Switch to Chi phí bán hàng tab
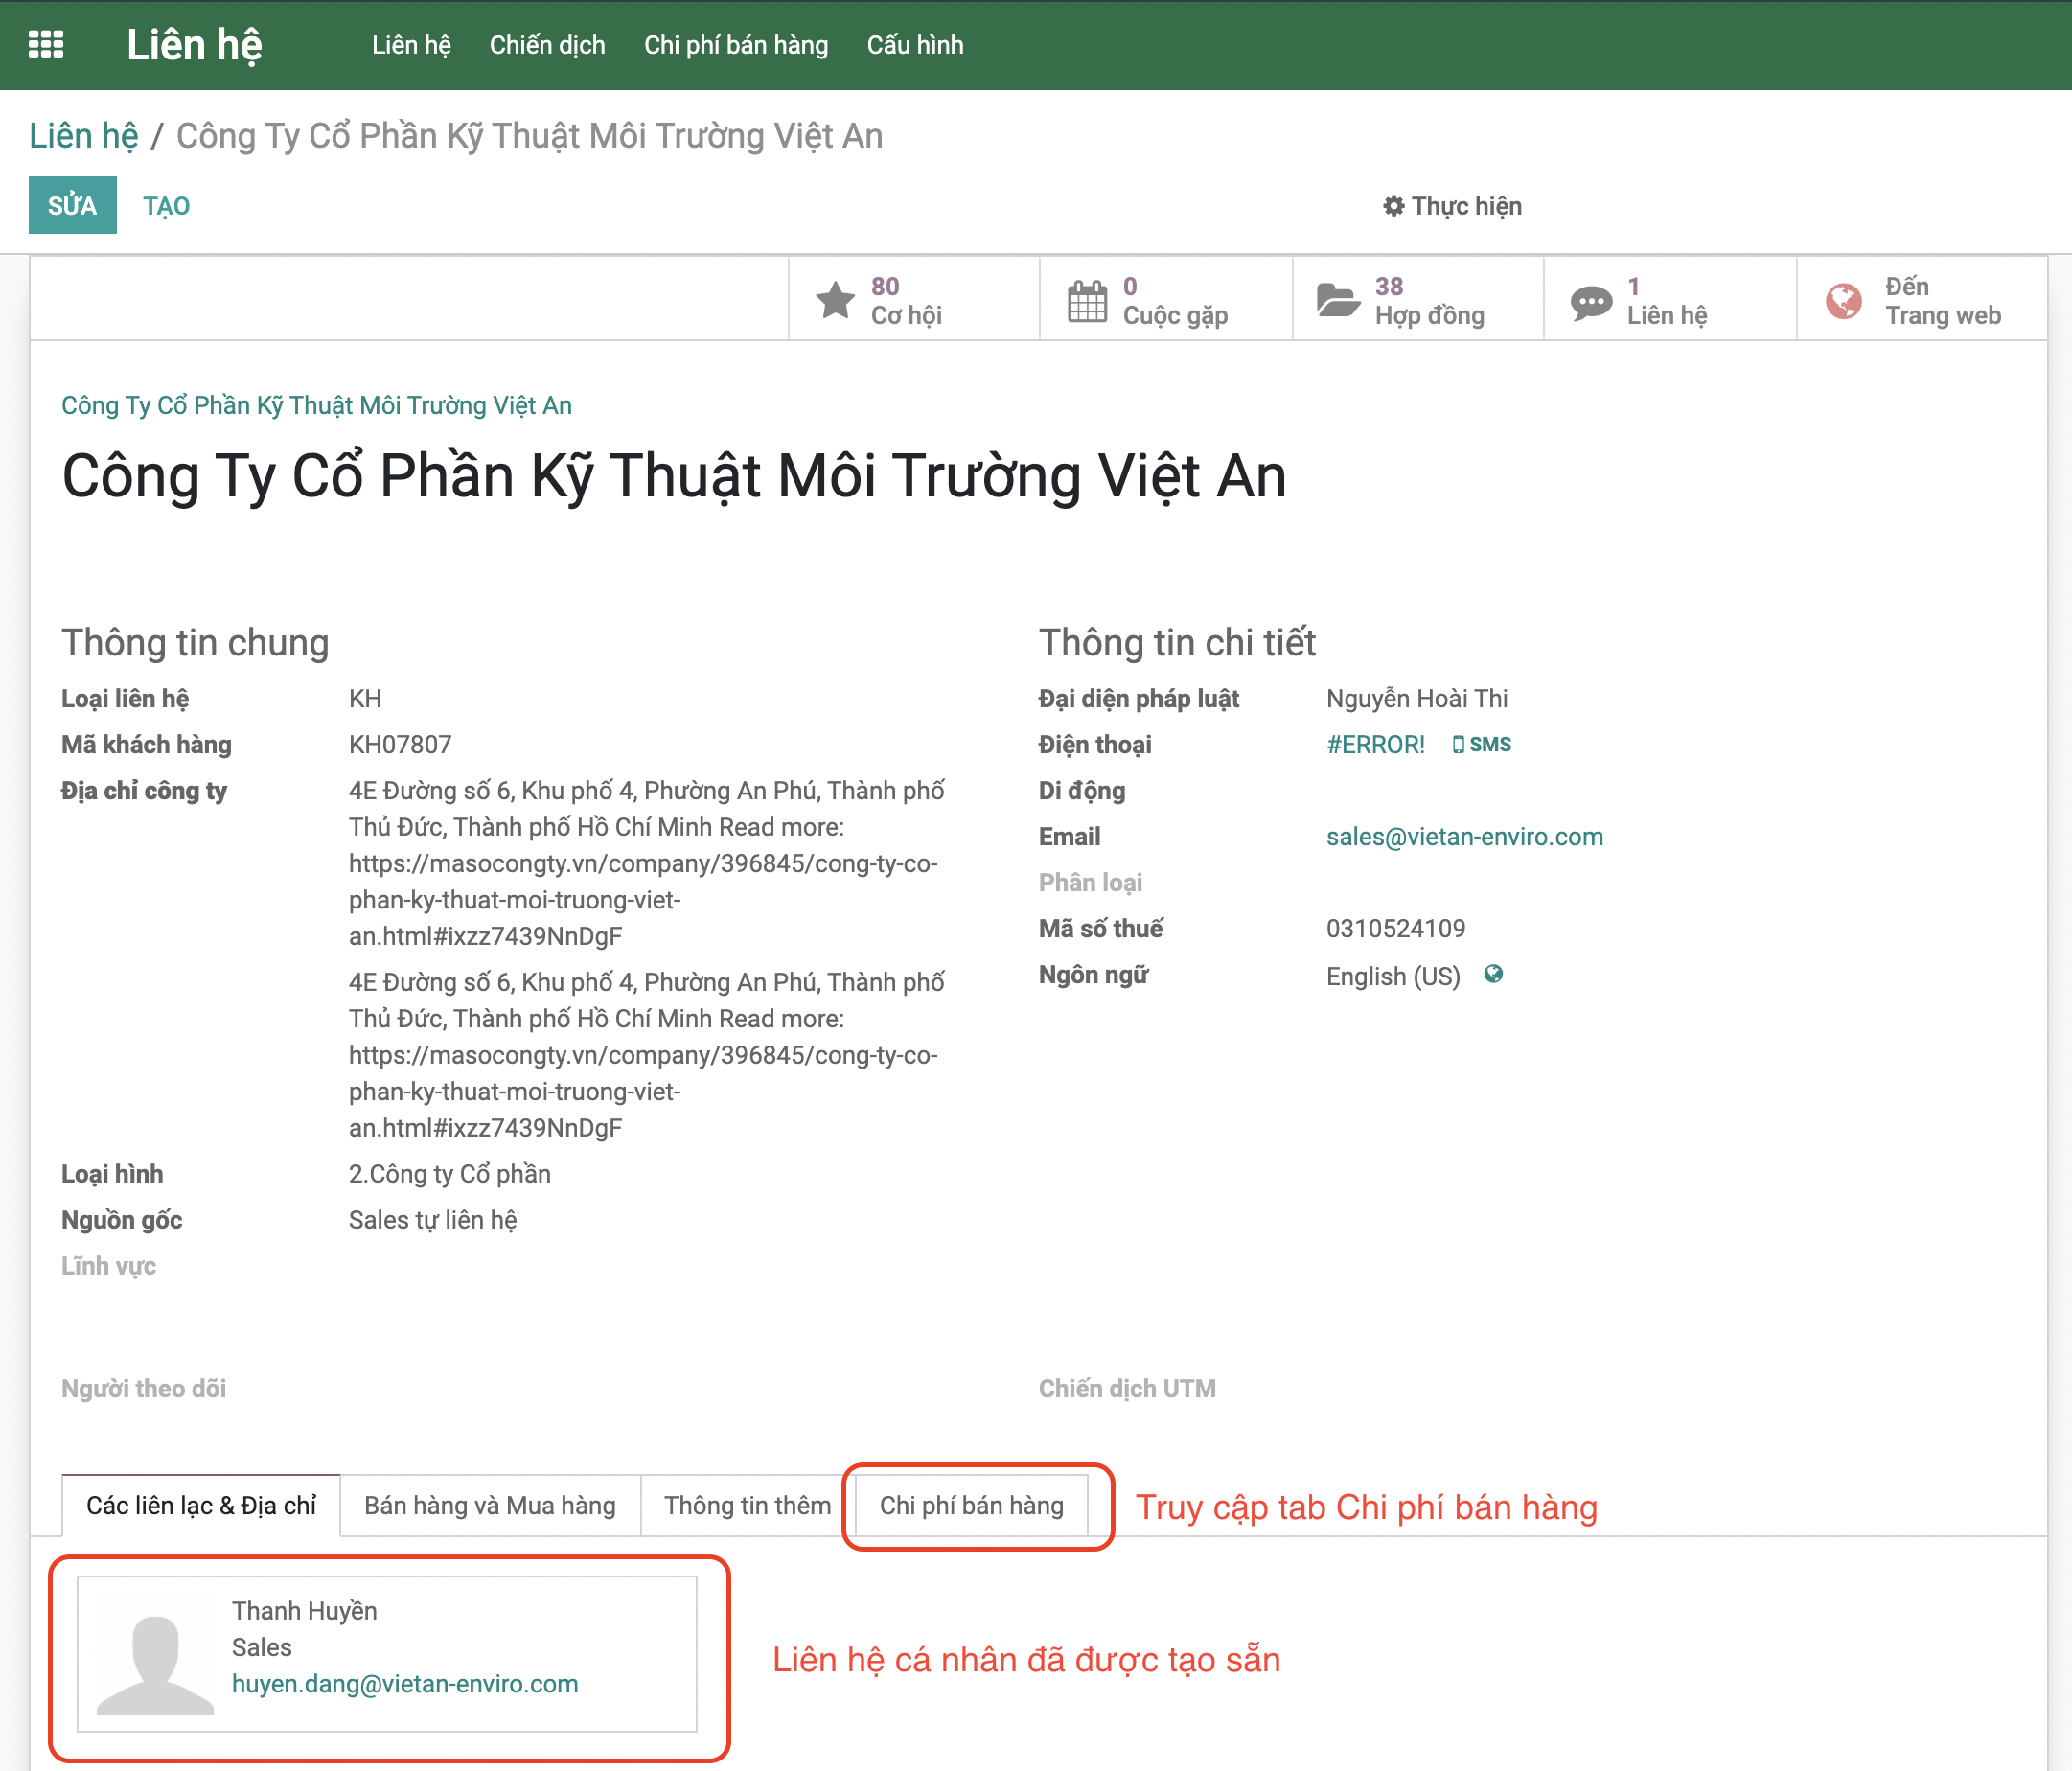This screenshot has width=2072, height=1771. (x=971, y=1505)
